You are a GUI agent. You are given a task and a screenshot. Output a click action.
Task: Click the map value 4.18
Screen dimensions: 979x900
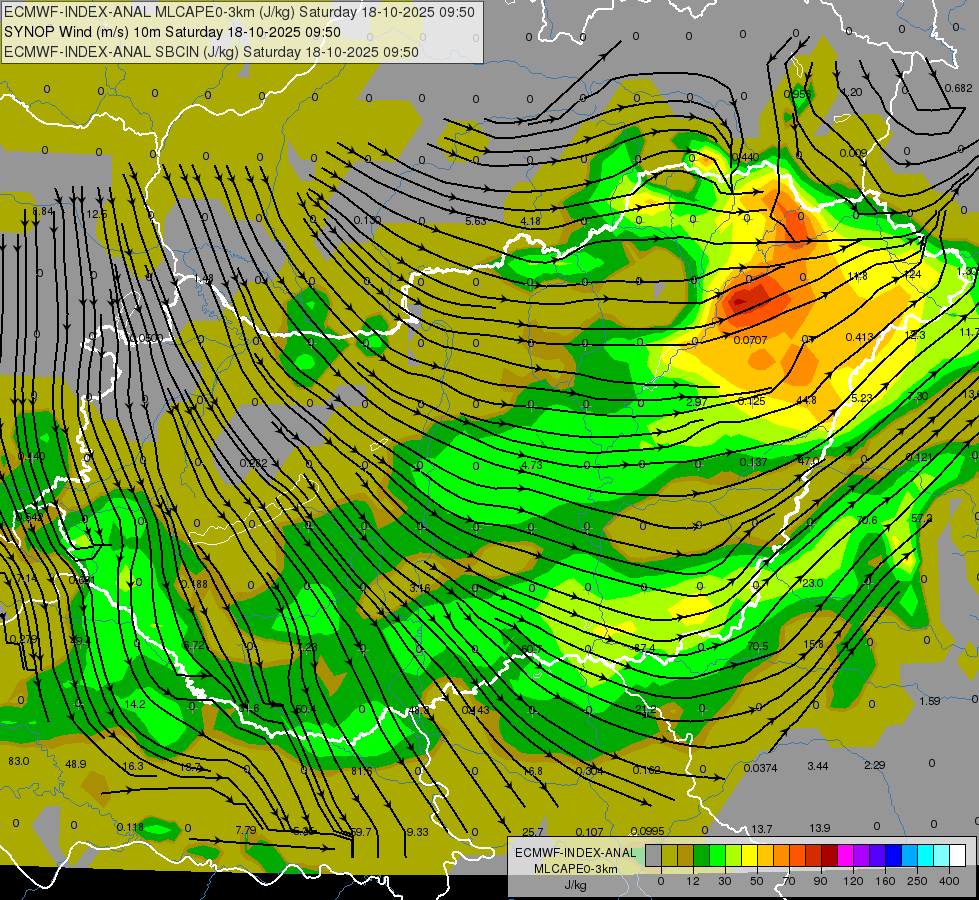[x=530, y=221]
